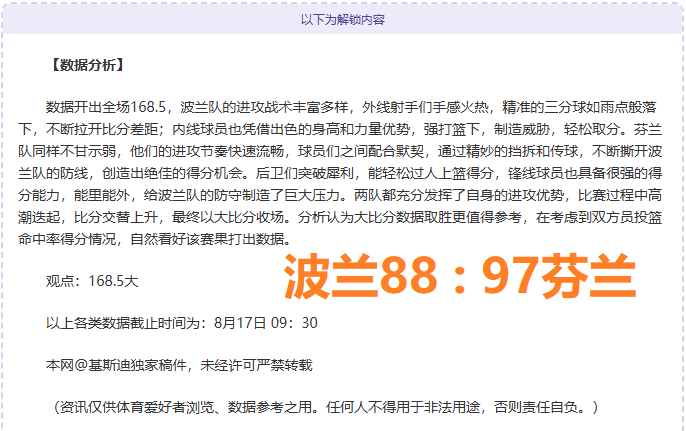
Task: Click the paragraph line starting 潮迭起，比分交替上升
Action: point(340,217)
